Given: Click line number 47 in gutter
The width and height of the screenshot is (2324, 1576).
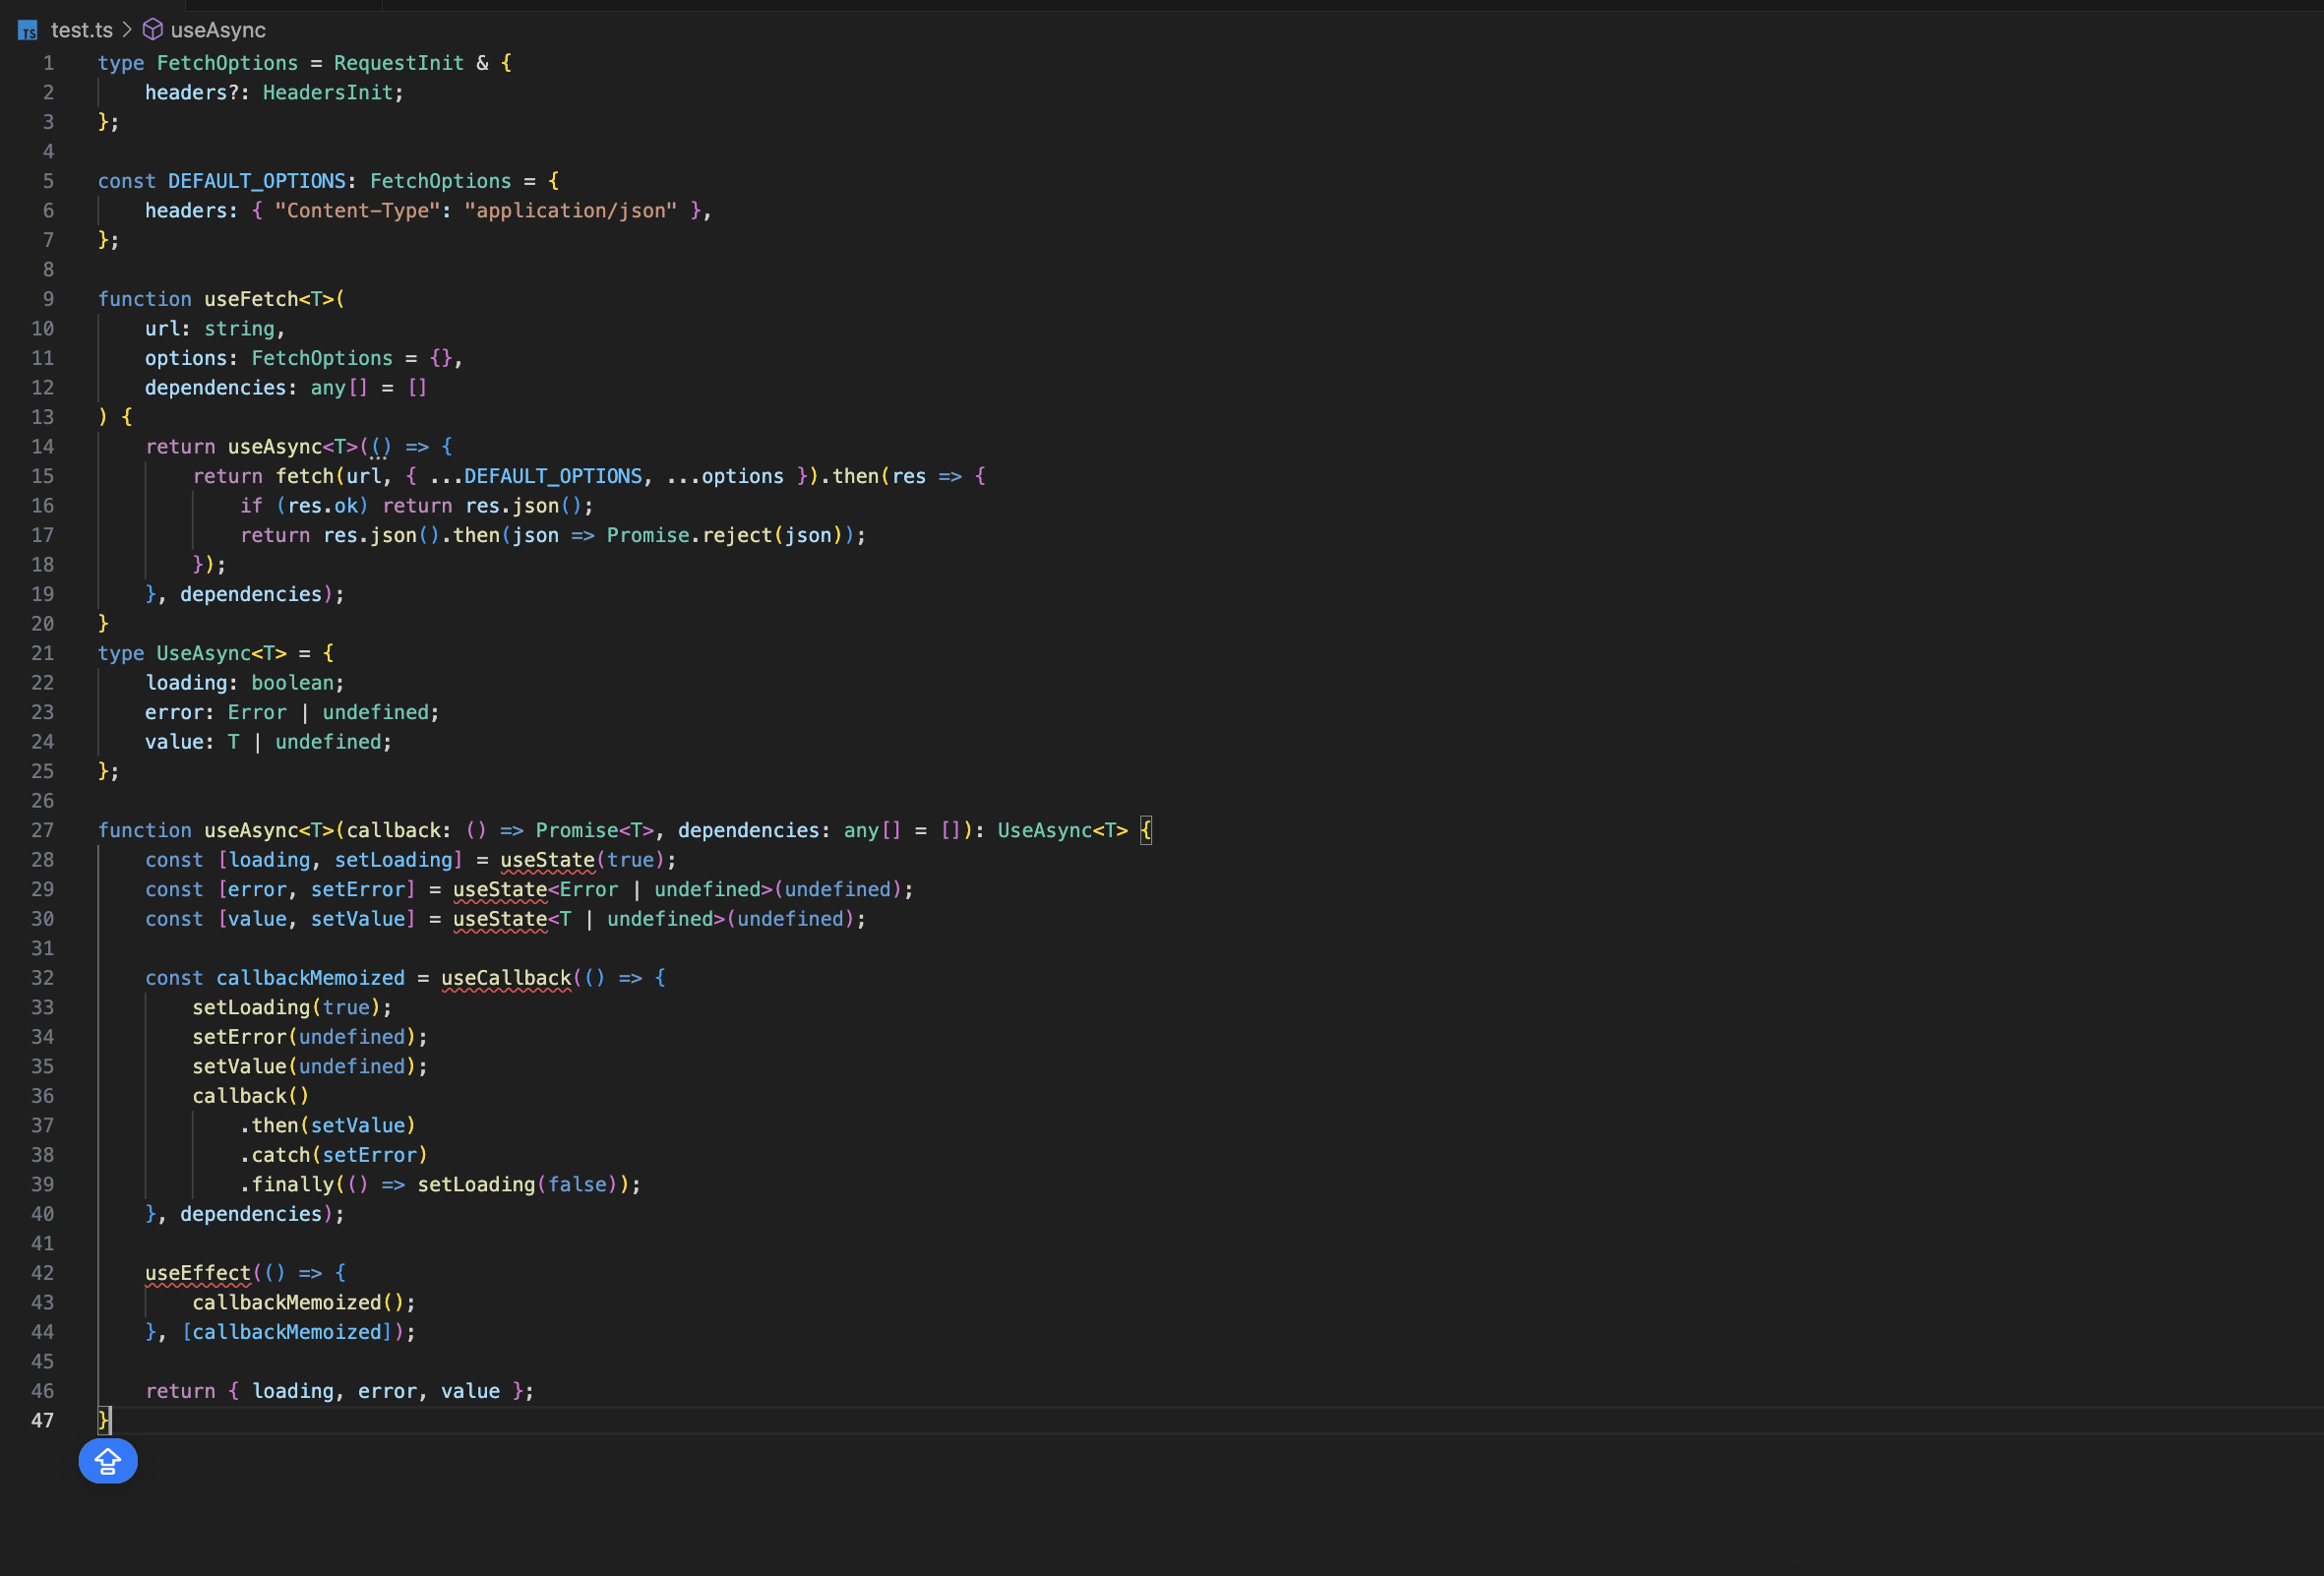Looking at the screenshot, I should click(43, 1420).
